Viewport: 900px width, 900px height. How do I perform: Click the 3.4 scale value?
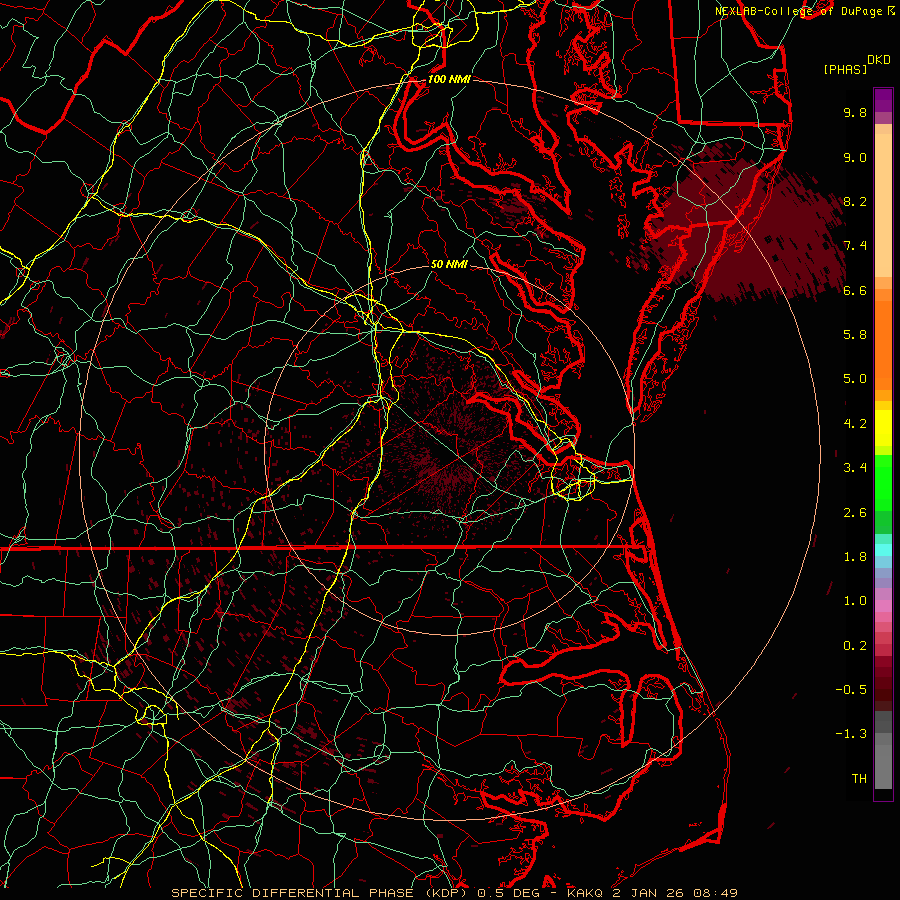tap(855, 468)
